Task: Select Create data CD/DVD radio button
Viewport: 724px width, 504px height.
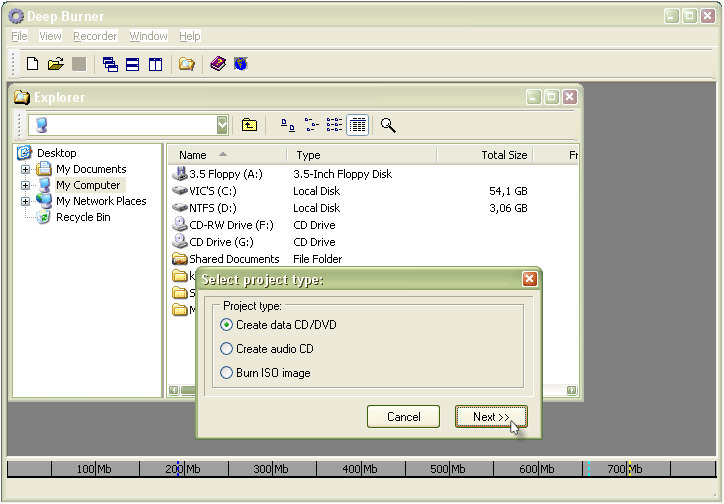Action: point(226,325)
